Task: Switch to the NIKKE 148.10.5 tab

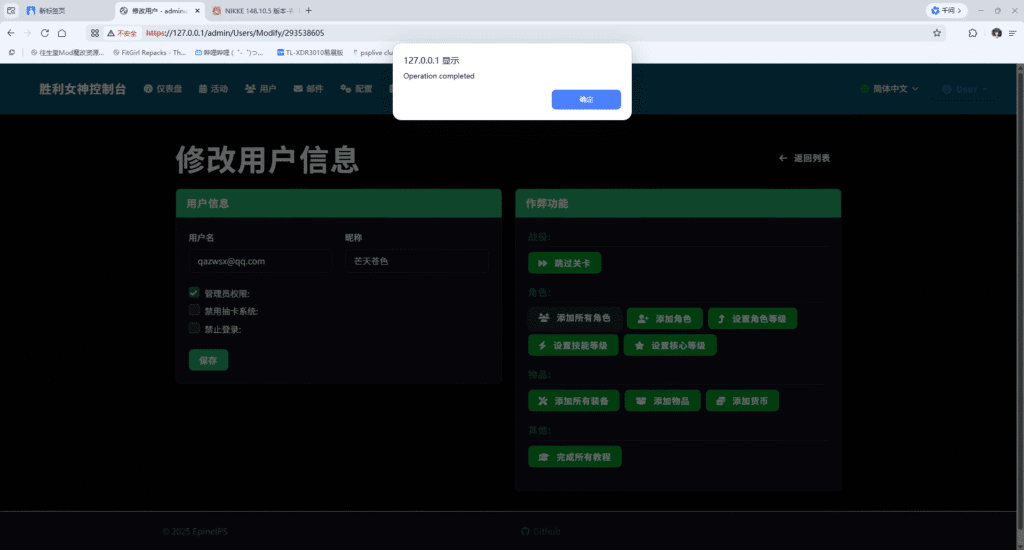Action: tap(253, 10)
